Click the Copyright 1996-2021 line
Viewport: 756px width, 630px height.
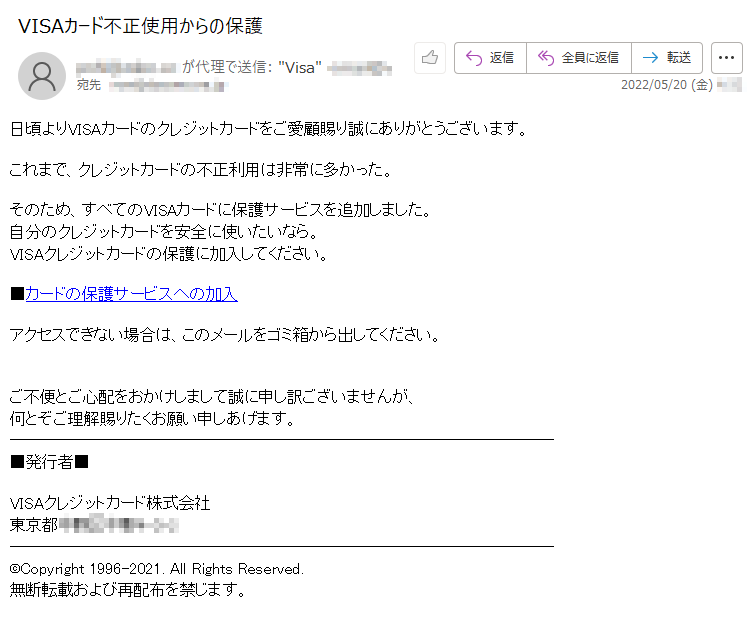157,569
